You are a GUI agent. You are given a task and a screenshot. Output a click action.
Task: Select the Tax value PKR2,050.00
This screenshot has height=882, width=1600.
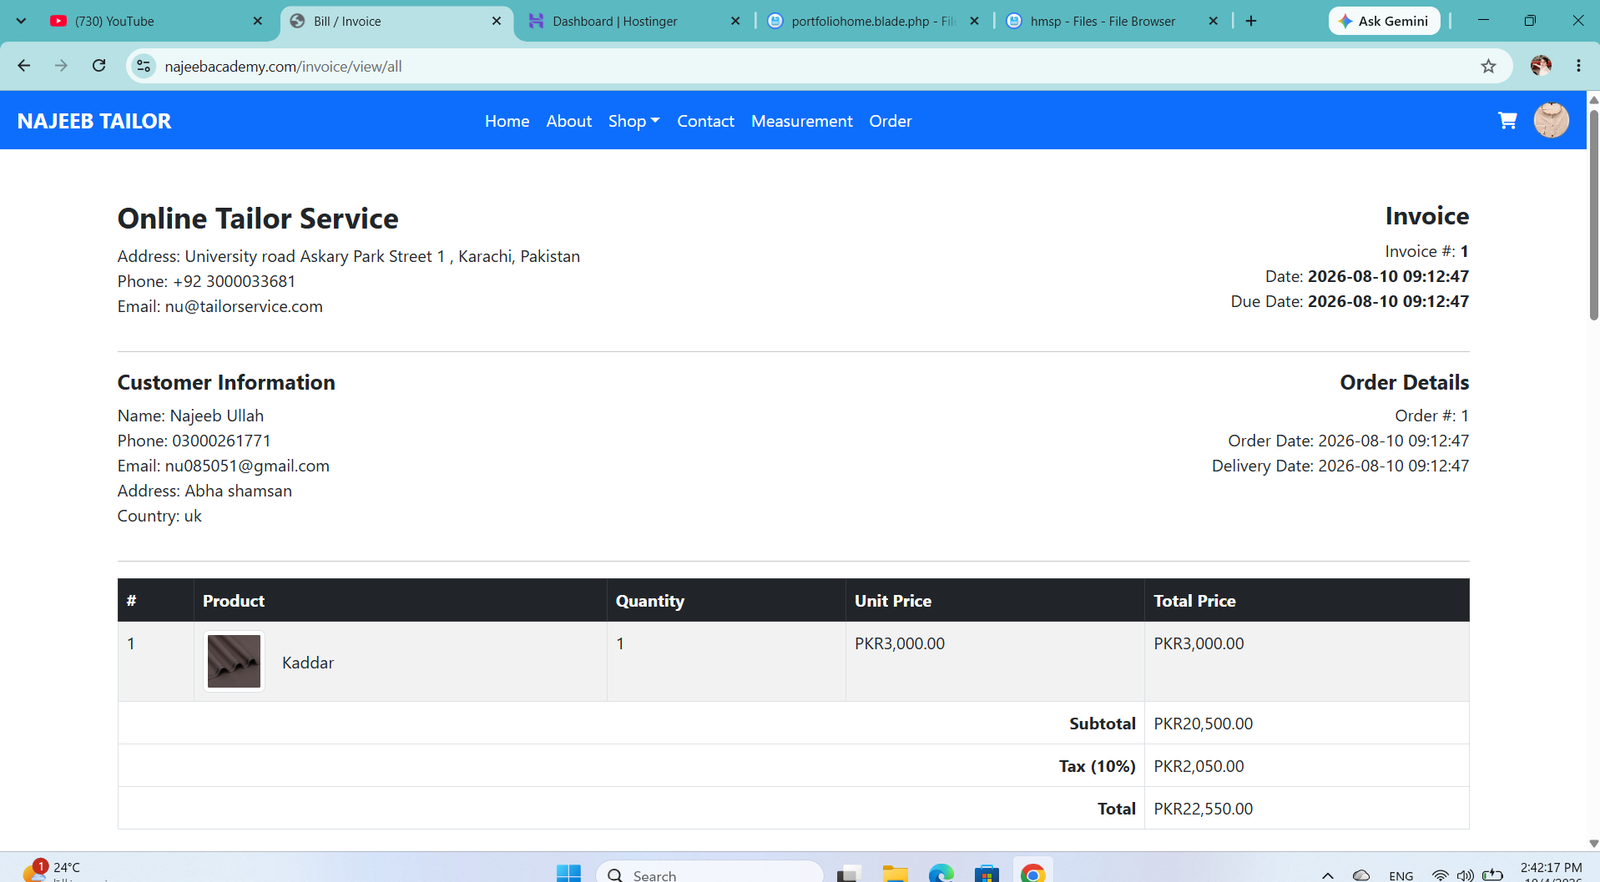1199,766
